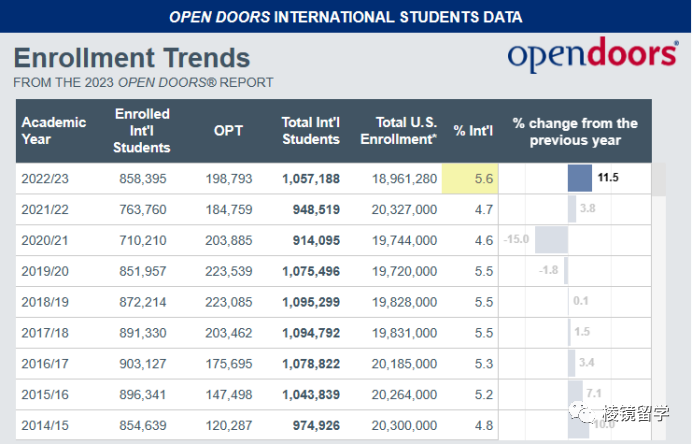Click OPT value 203,885
Screen dimensions: 692x444
tap(229, 241)
